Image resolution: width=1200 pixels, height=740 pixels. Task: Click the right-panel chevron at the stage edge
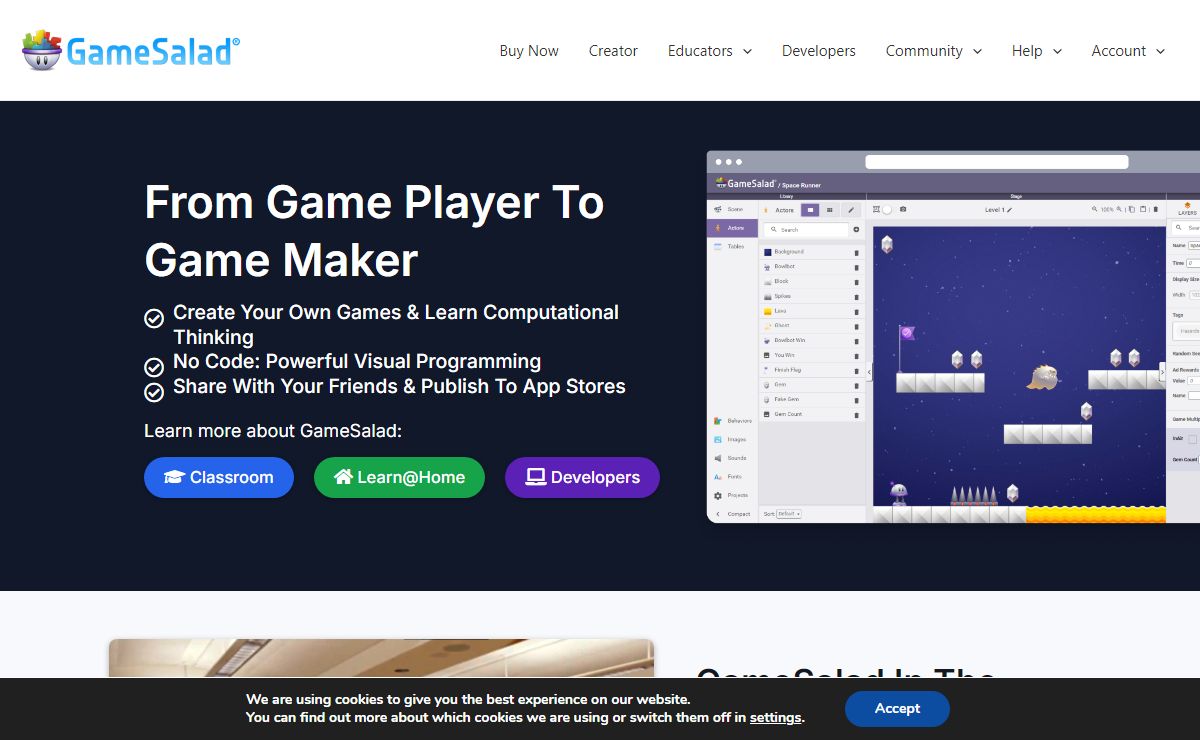pos(1162,372)
